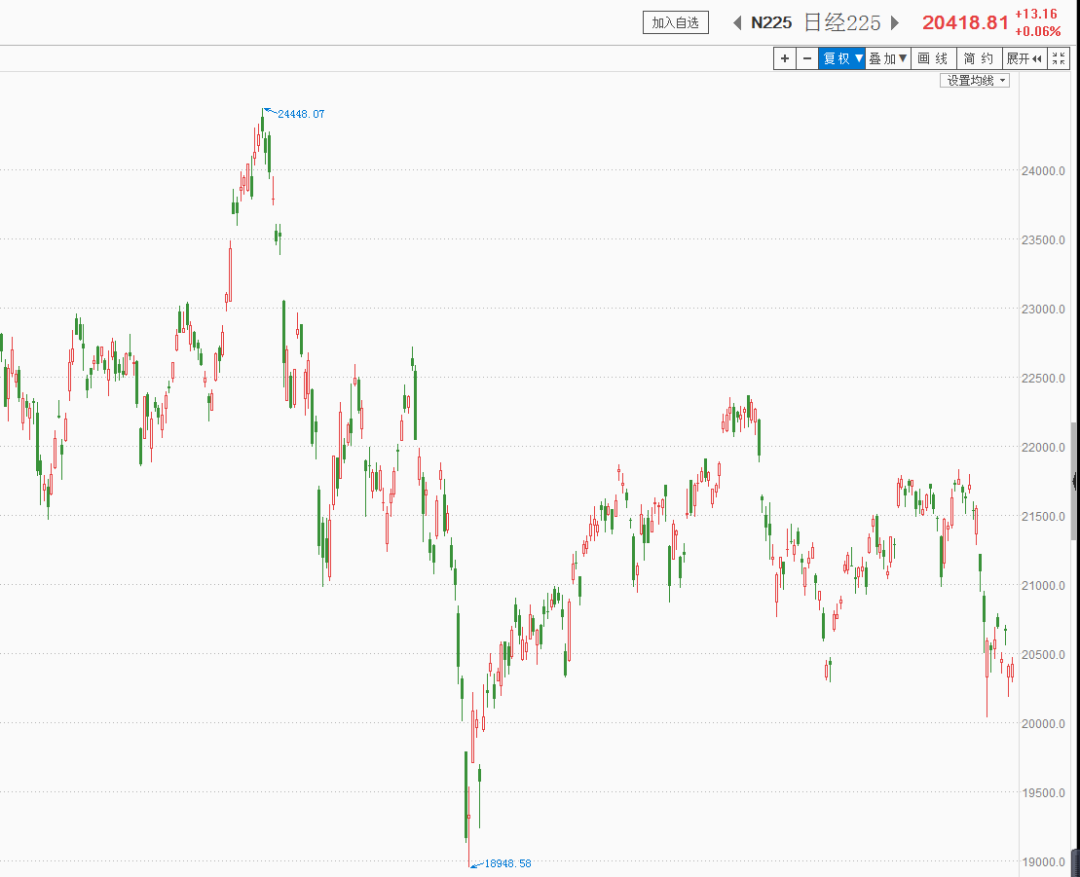Click the 22000.0 axis label

pyautogui.click(x=1043, y=447)
